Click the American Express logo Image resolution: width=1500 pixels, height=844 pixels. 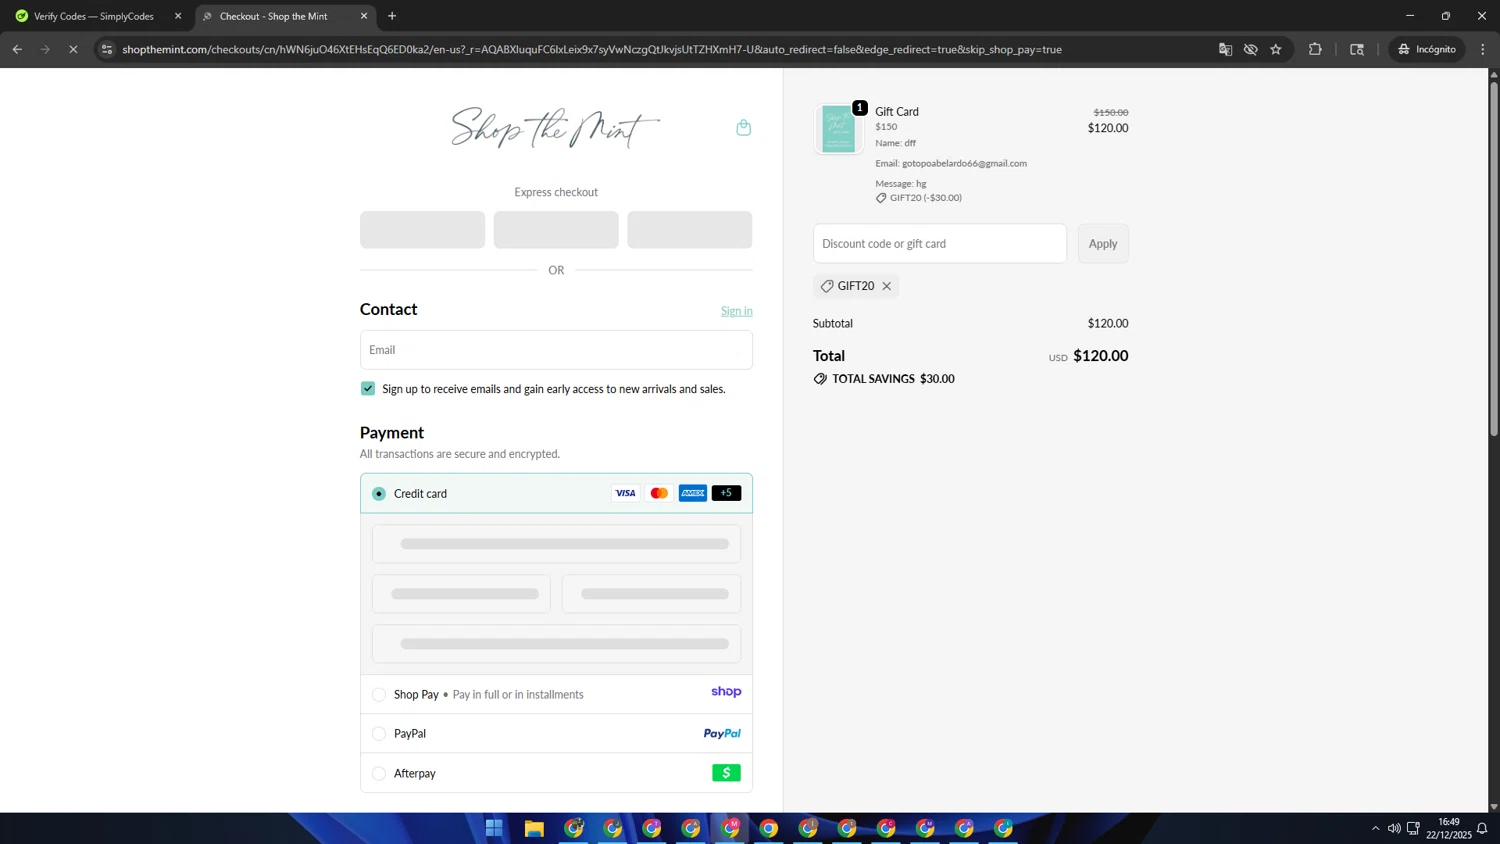tap(693, 493)
